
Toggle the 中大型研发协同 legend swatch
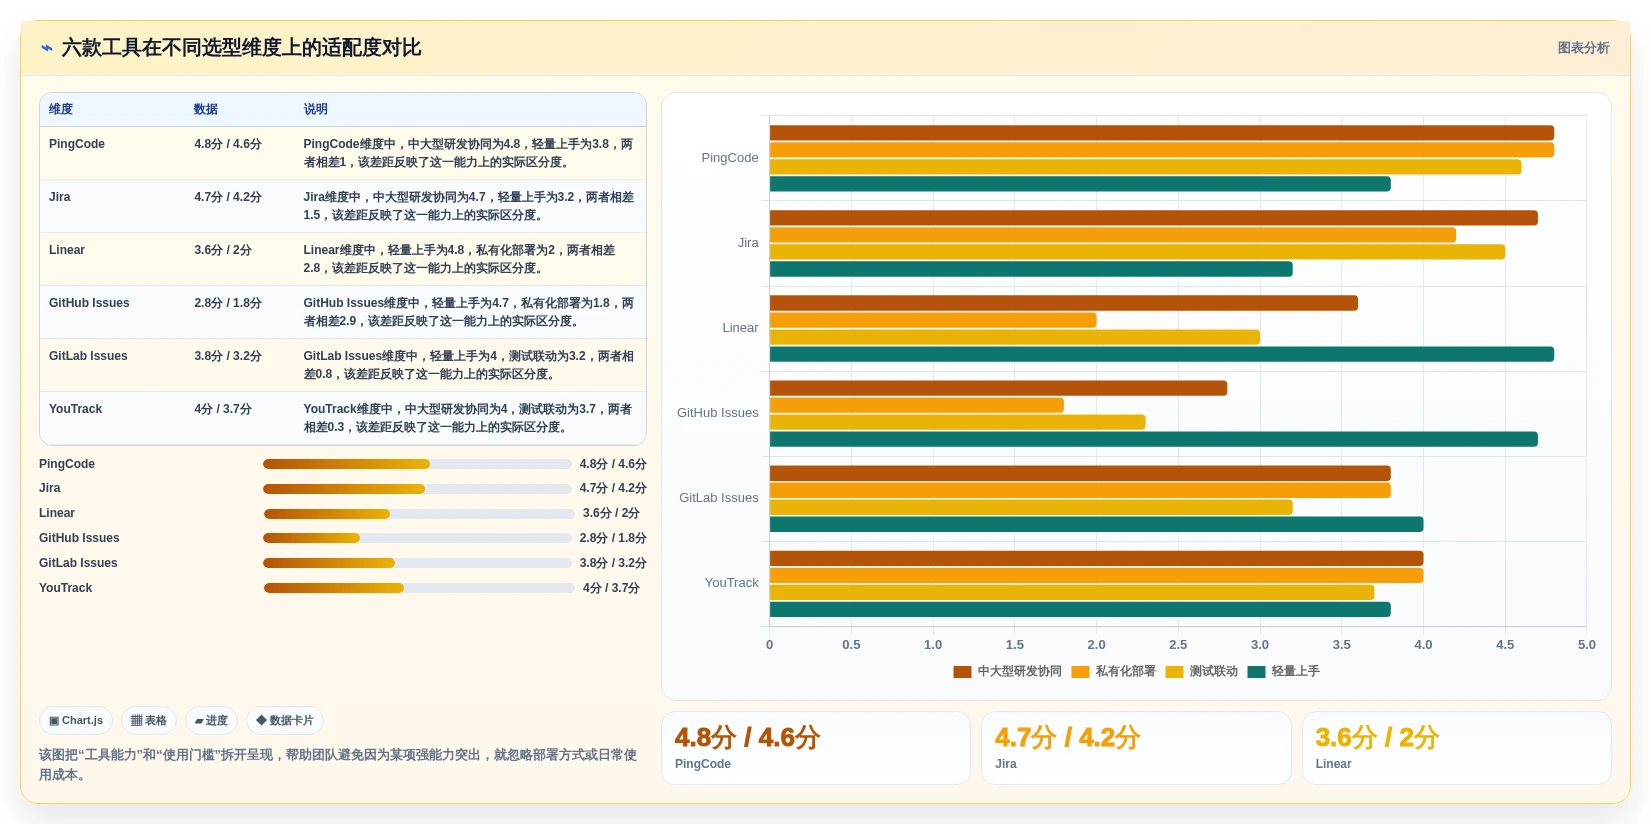click(x=962, y=672)
